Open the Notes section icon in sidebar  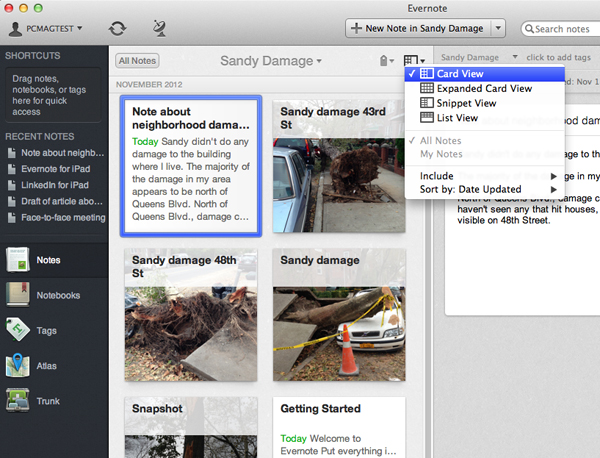tap(17, 260)
